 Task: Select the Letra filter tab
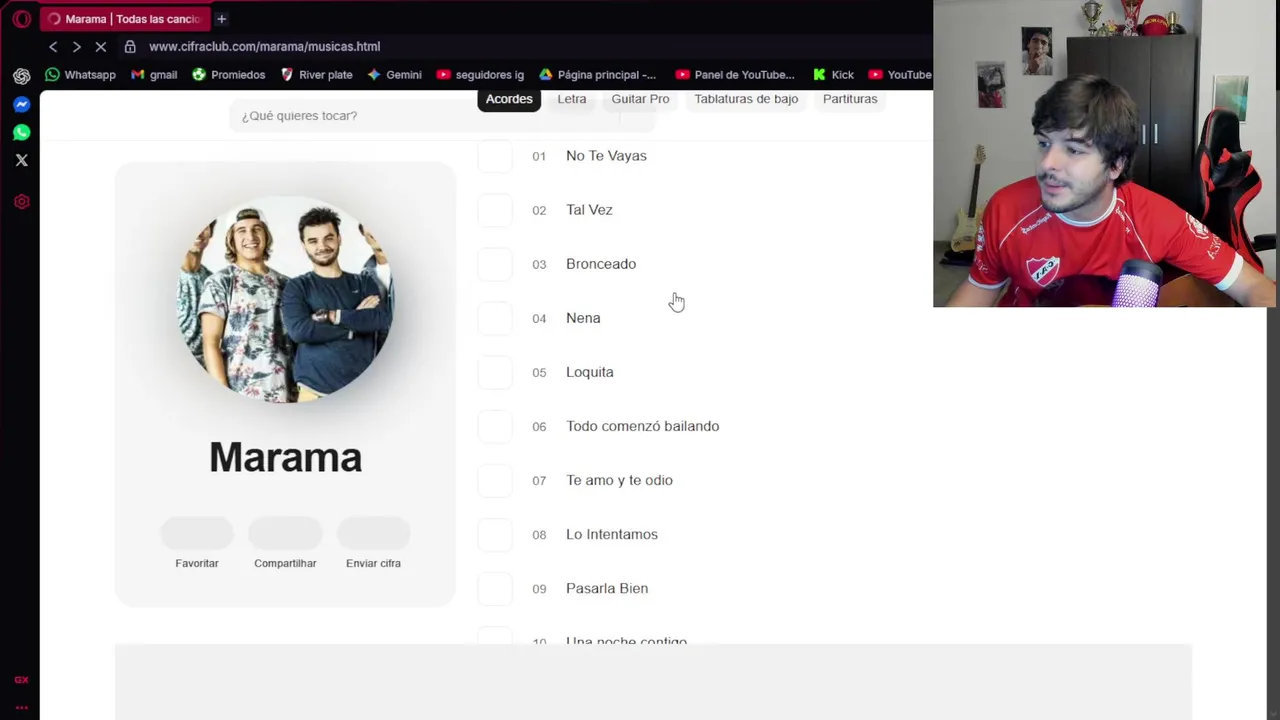point(572,99)
